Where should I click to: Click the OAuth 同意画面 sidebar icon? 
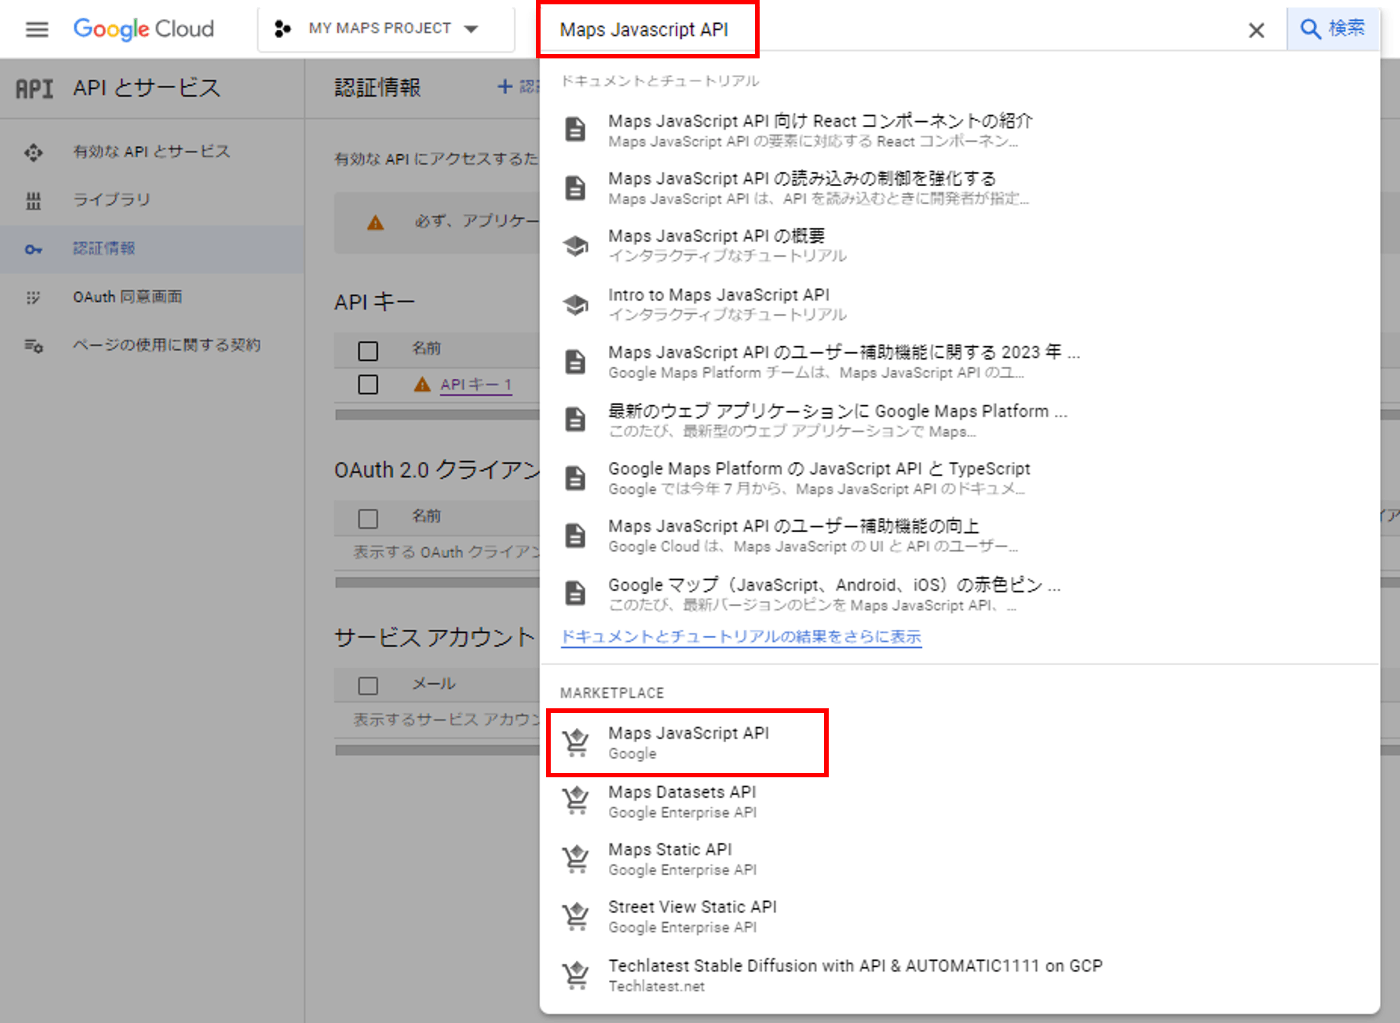point(34,298)
